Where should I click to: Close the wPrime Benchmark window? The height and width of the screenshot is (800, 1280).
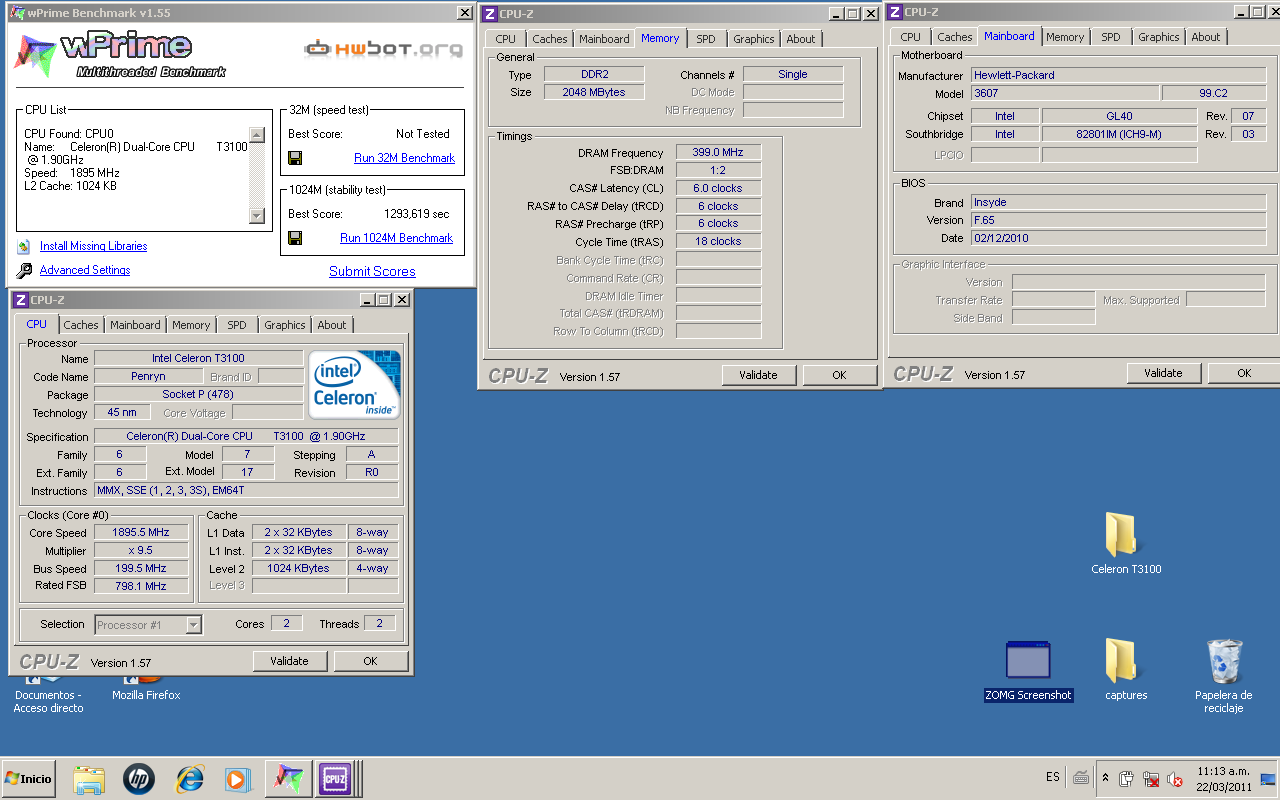click(465, 13)
